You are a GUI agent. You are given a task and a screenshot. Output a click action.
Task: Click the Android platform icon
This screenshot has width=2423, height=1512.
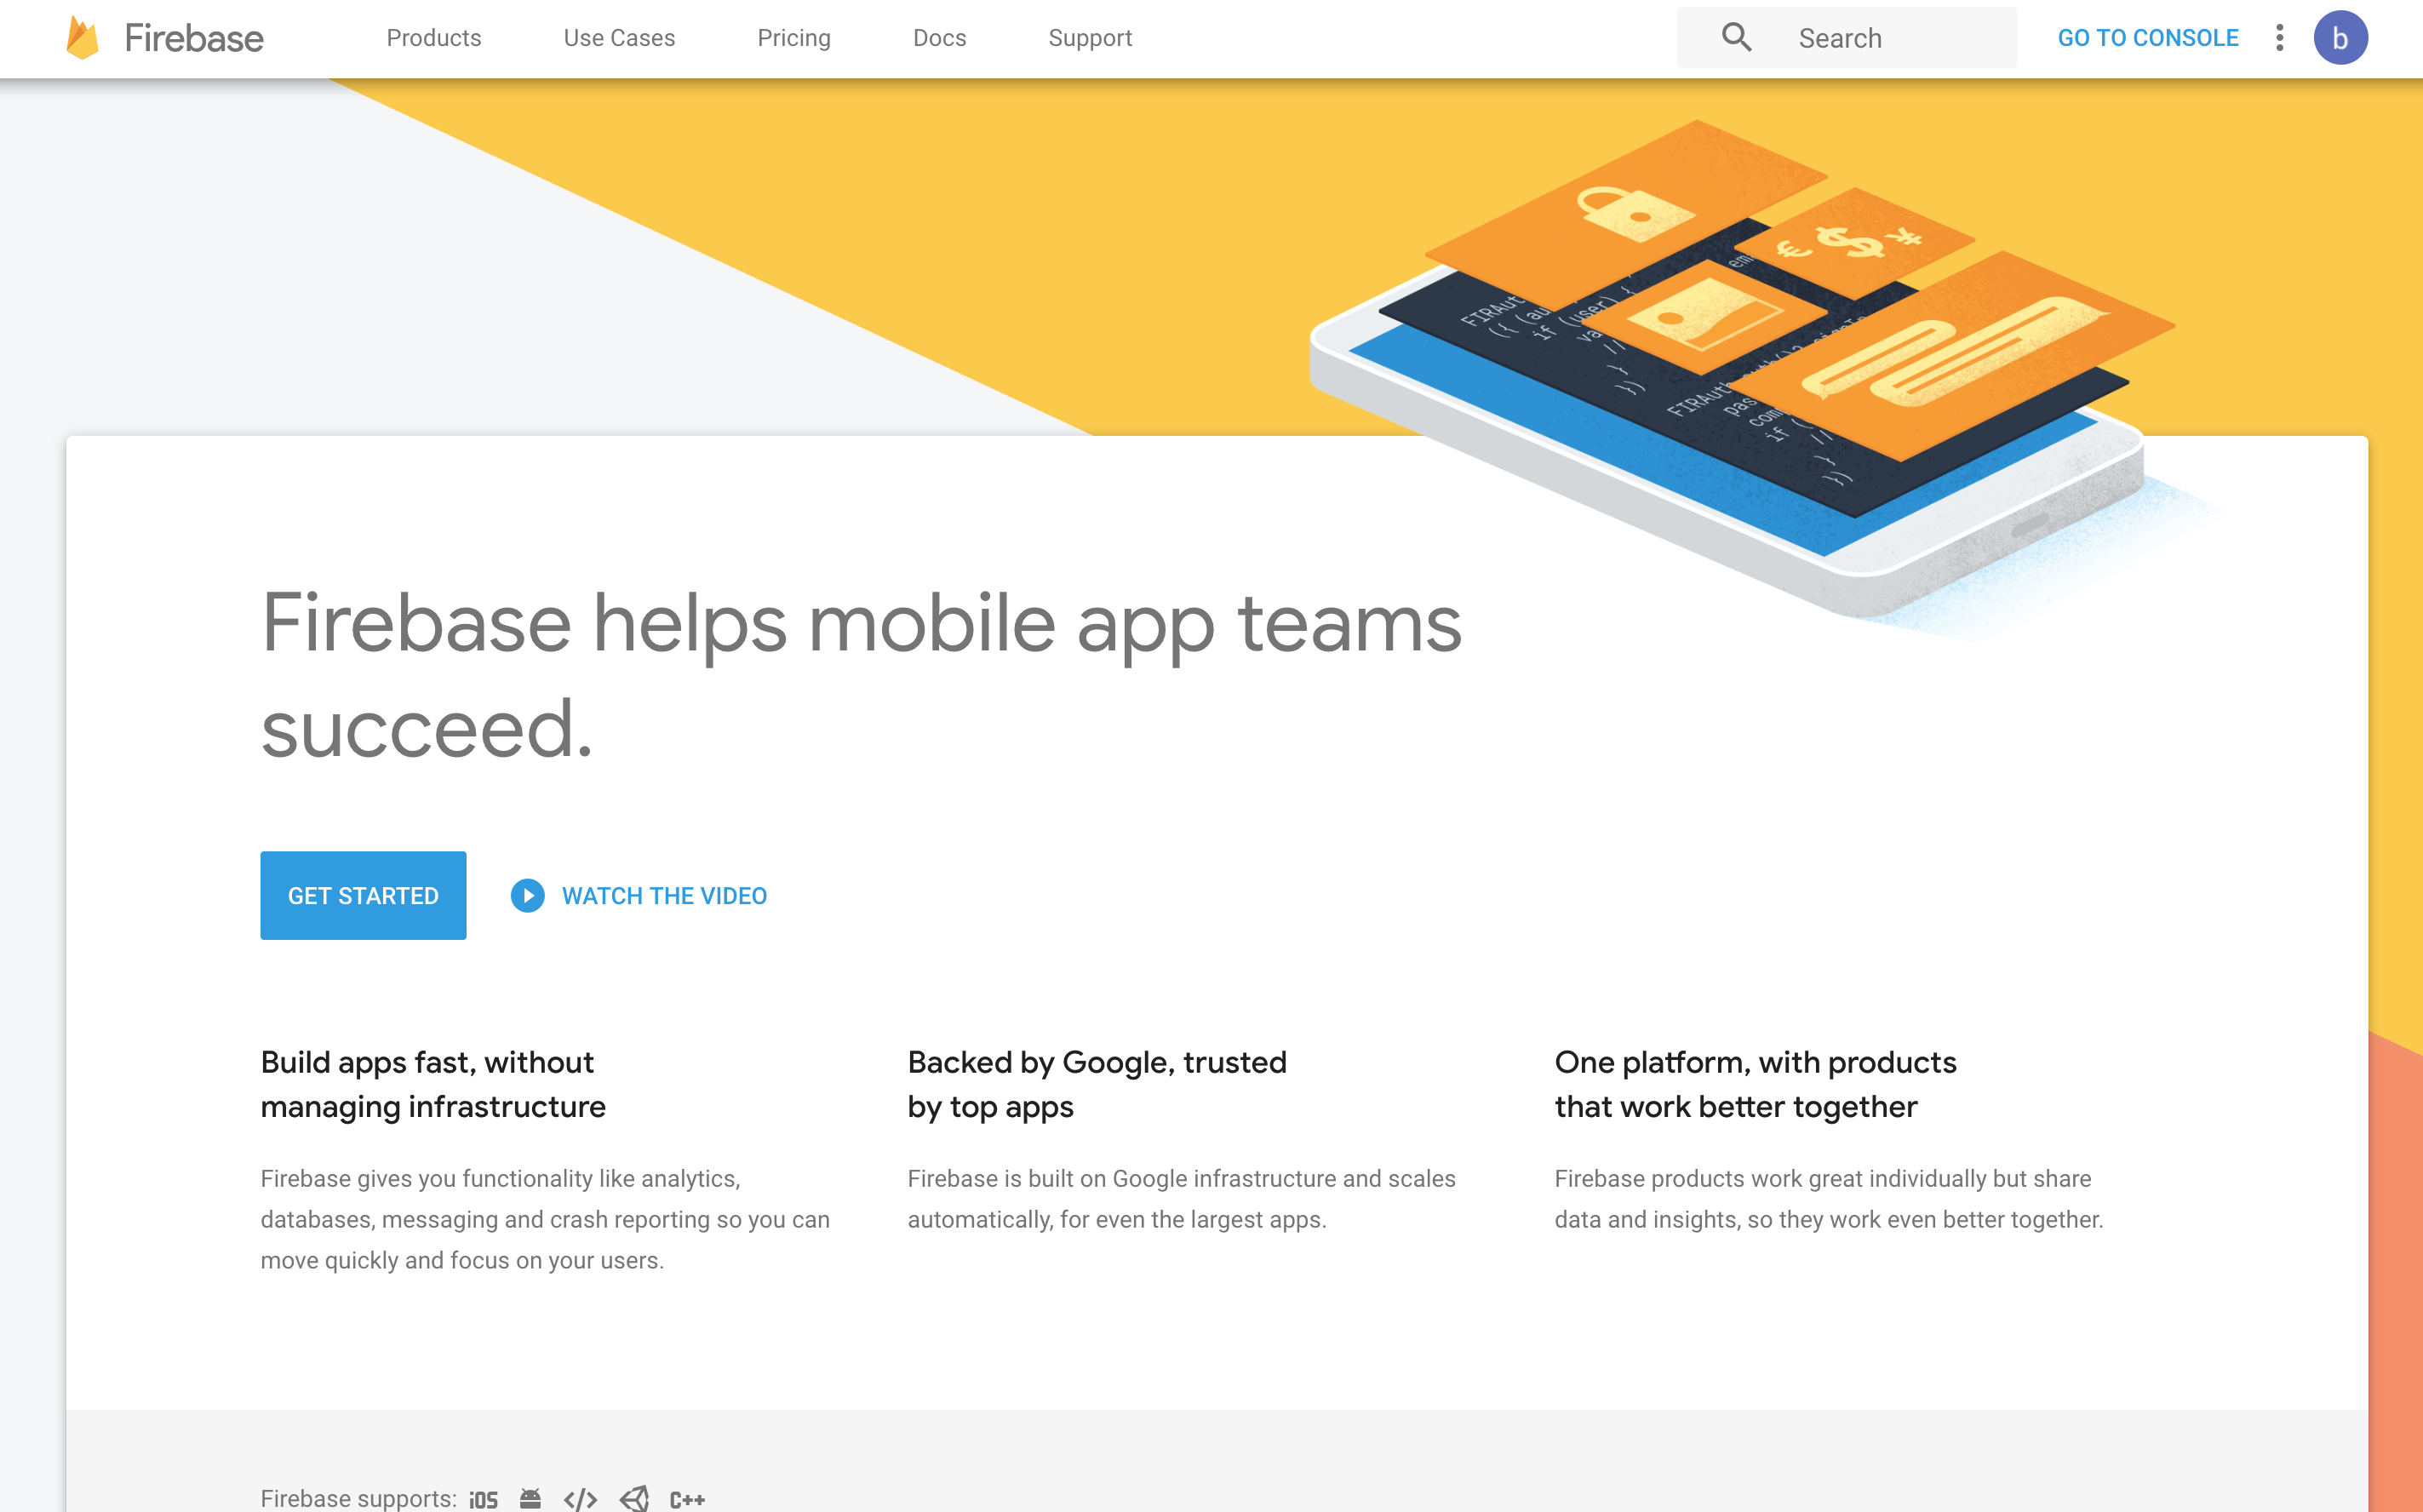(531, 1495)
